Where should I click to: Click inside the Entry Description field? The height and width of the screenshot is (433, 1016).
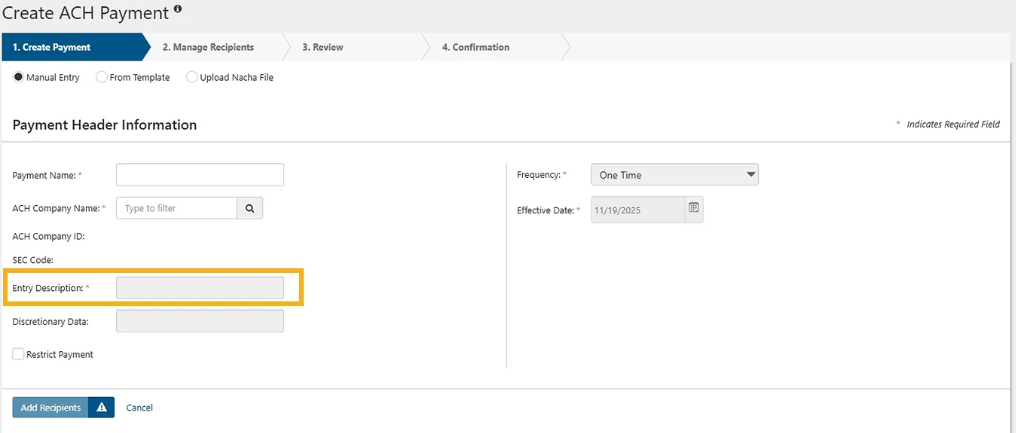[x=200, y=288]
